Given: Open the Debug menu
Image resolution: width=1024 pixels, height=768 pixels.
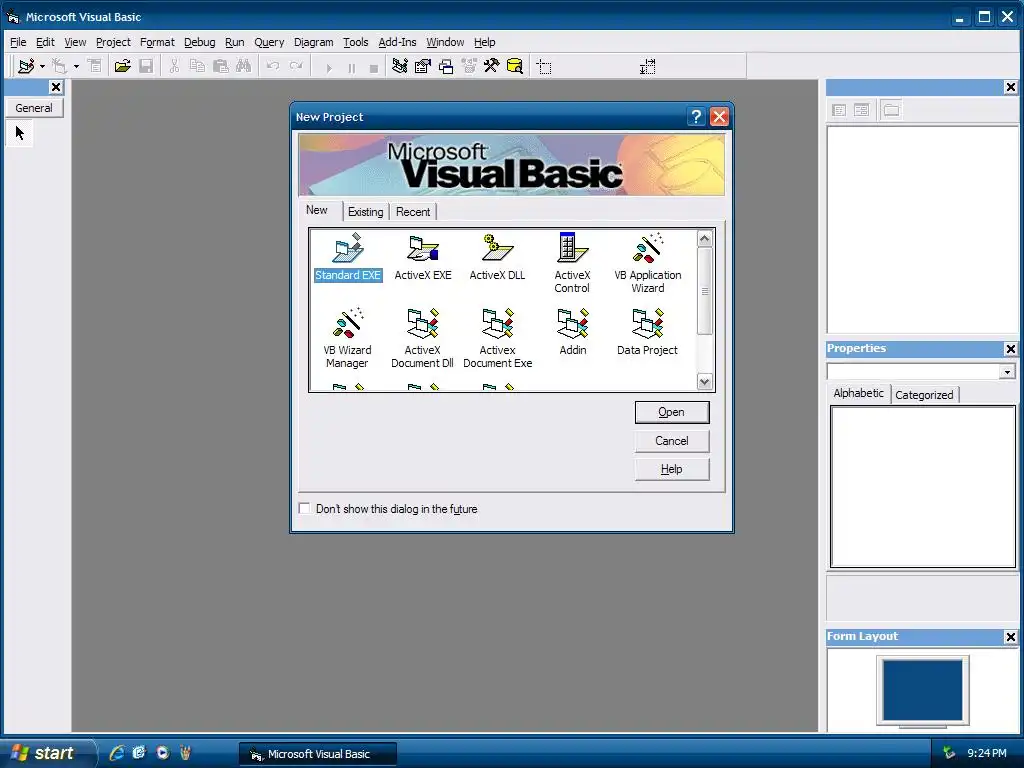Looking at the screenshot, I should (x=199, y=42).
